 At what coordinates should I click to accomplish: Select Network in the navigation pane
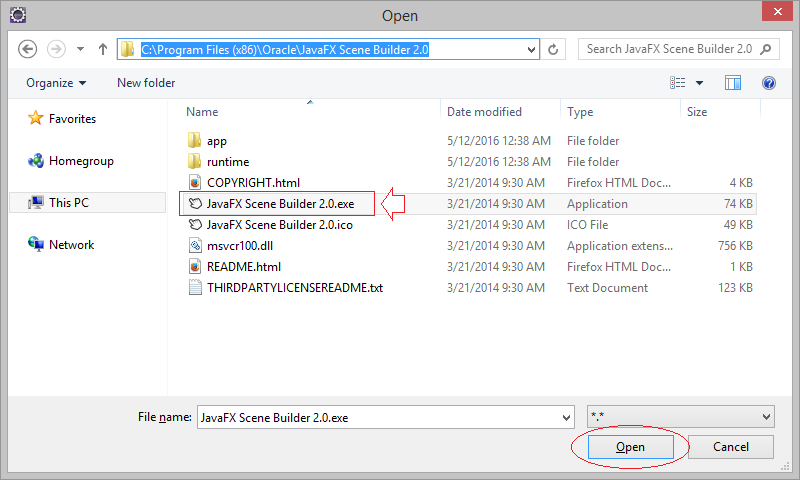pos(71,245)
